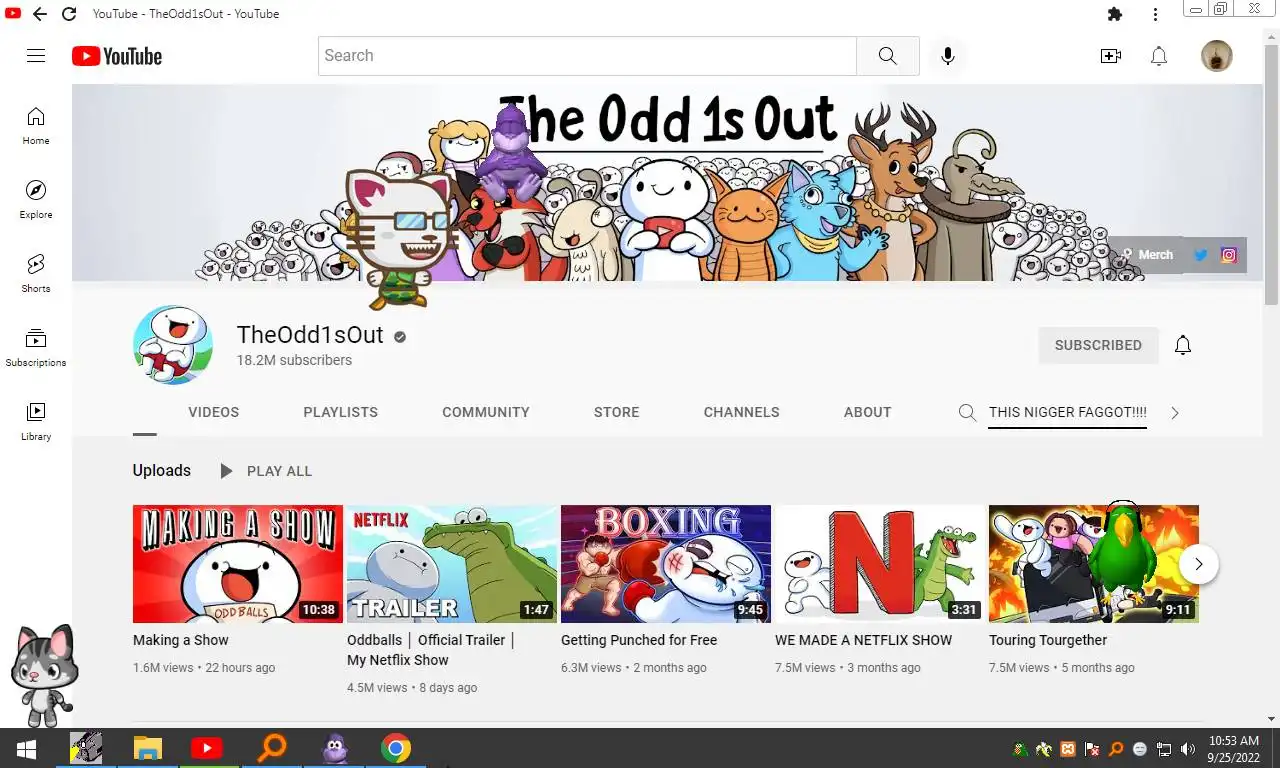This screenshot has width=1280, height=768.
Task: Open the YouTube hamburger guide menu
Action: pos(36,56)
